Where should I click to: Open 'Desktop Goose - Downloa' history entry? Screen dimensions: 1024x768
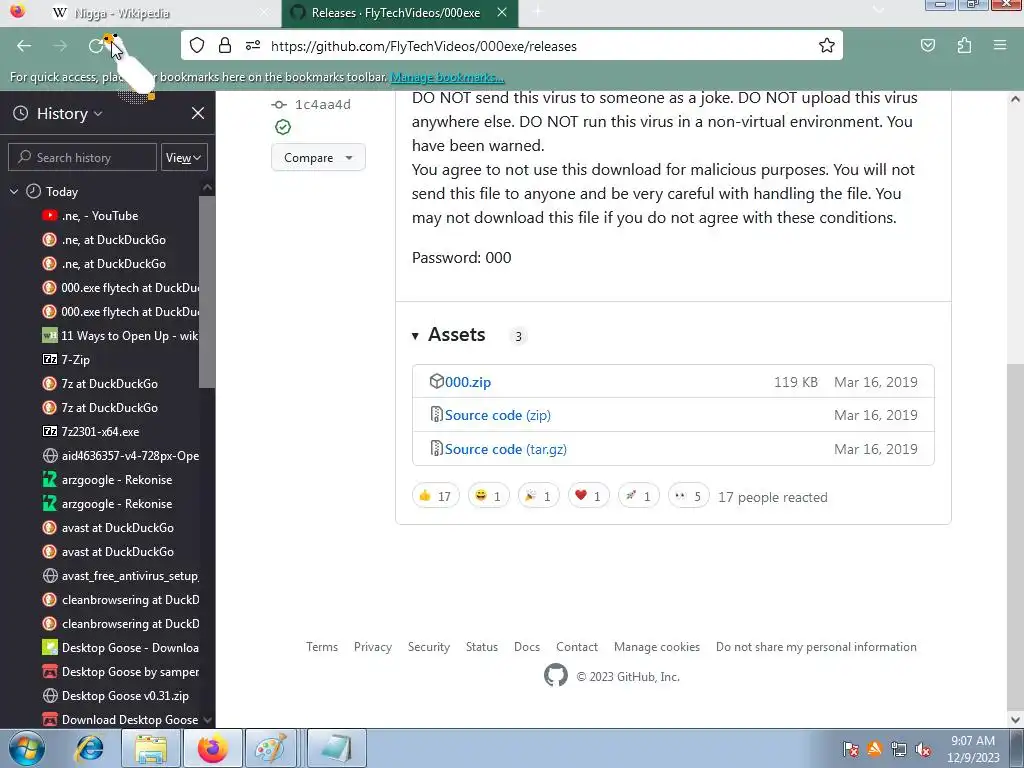click(120, 648)
